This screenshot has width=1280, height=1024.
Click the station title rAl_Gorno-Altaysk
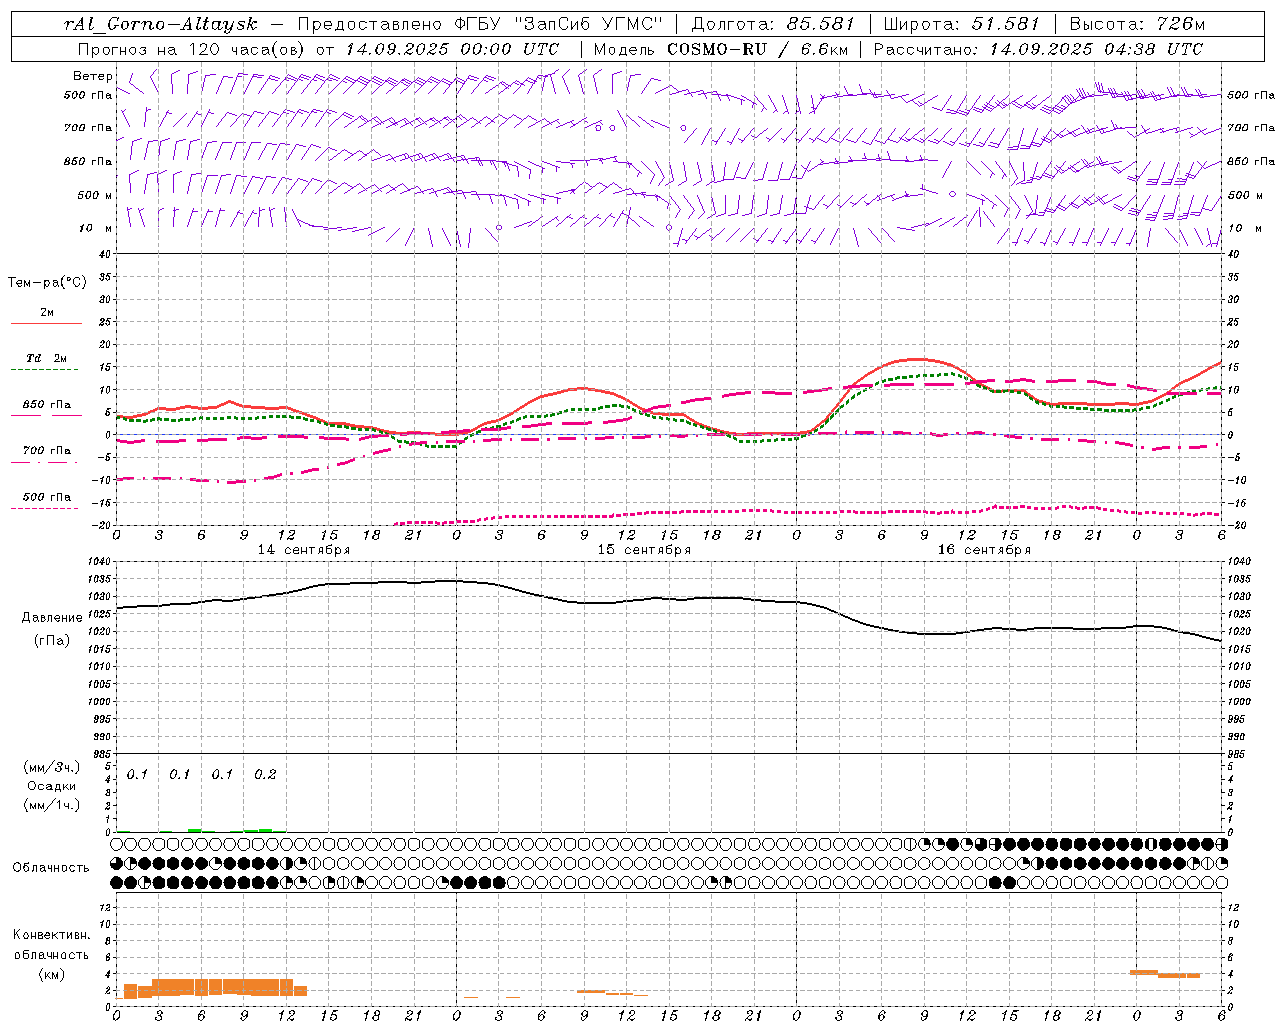[x=160, y=24]
